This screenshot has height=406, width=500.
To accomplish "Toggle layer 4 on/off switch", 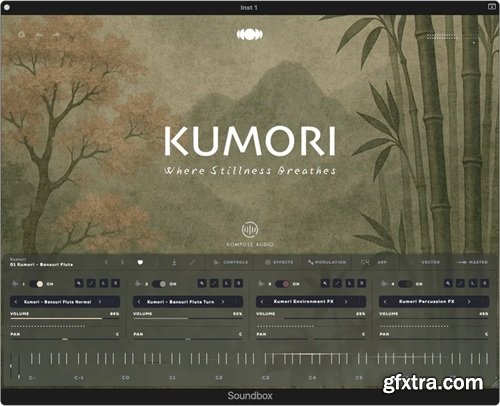I will [405, 284].
